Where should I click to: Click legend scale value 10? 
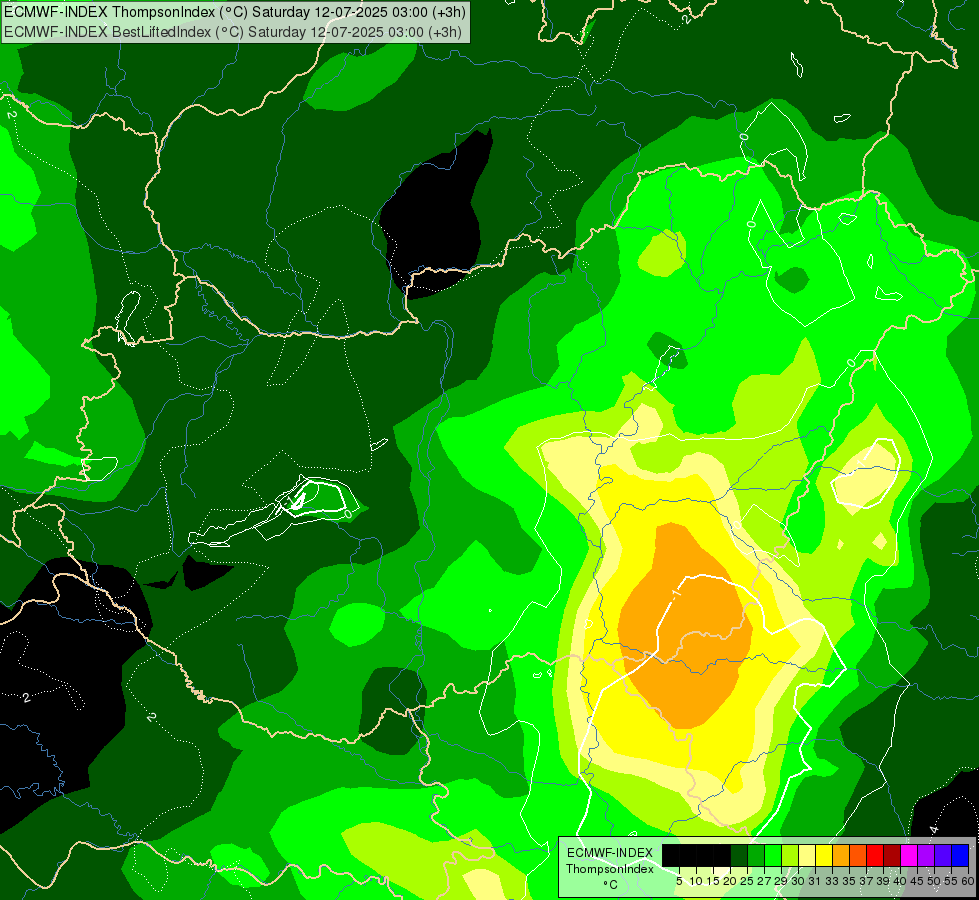pyautogui.click(x=696, y=881)
